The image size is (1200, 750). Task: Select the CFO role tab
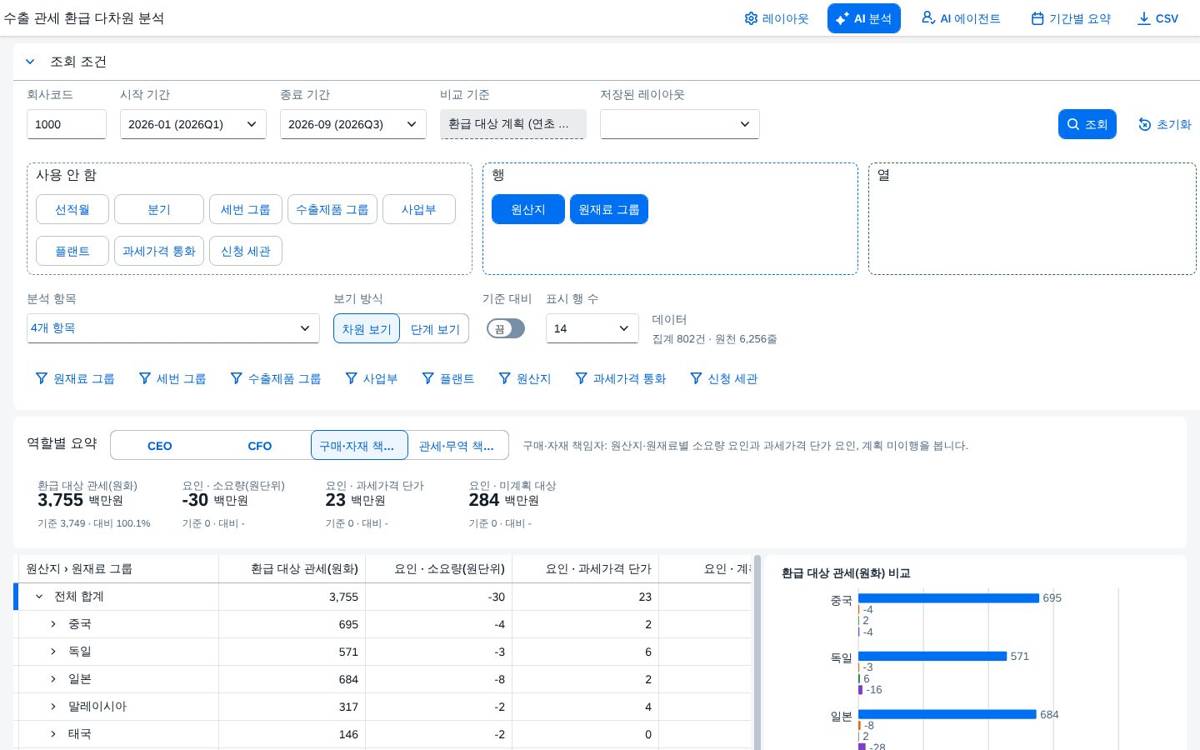[260, 445]
